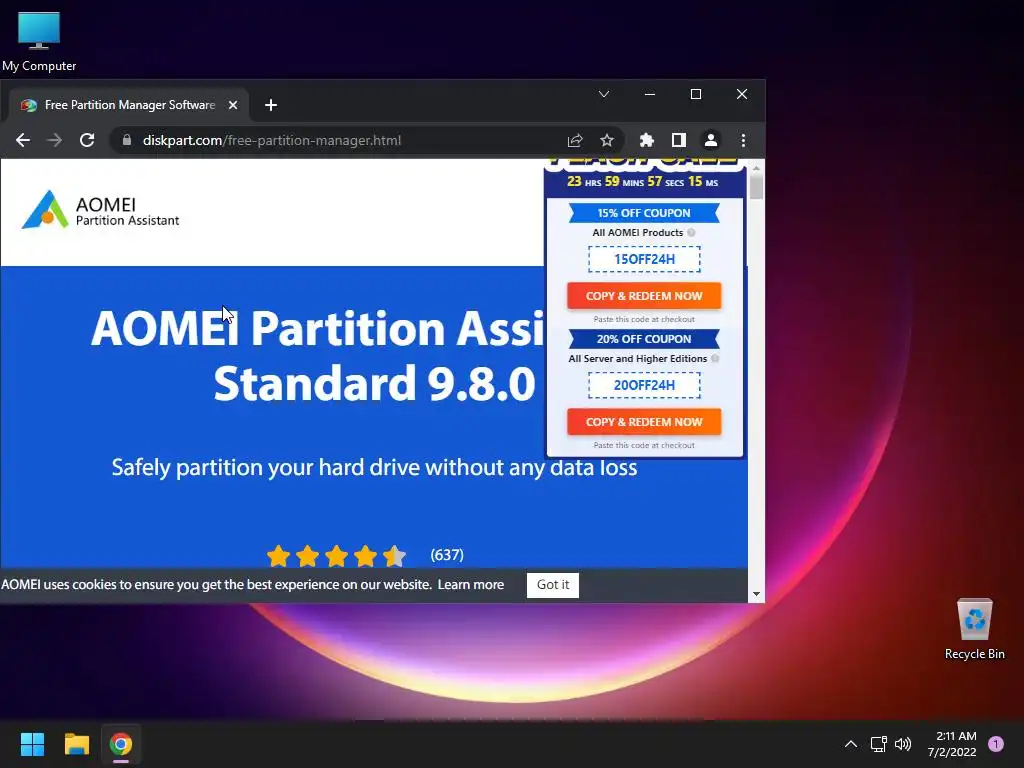
Task: Minimize the Chrome window
Action: pos(650,94)
